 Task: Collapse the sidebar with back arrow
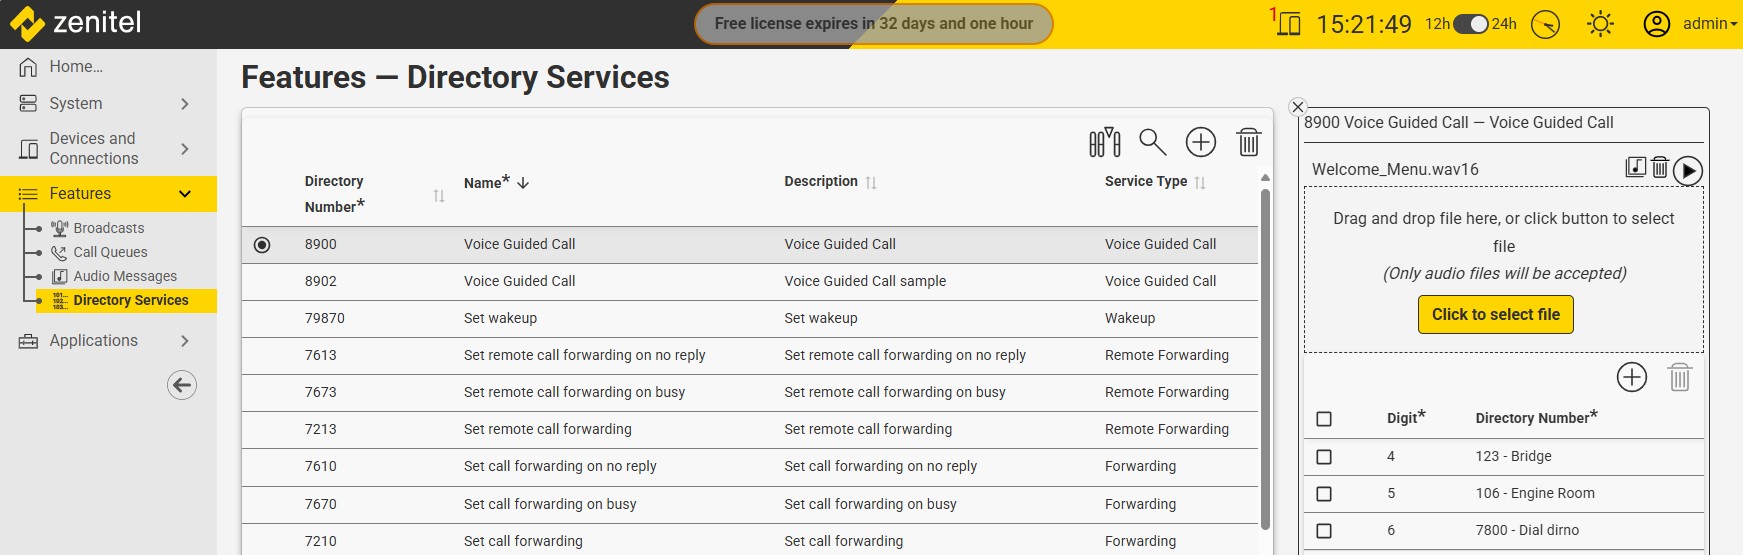[x=182, y=385]
